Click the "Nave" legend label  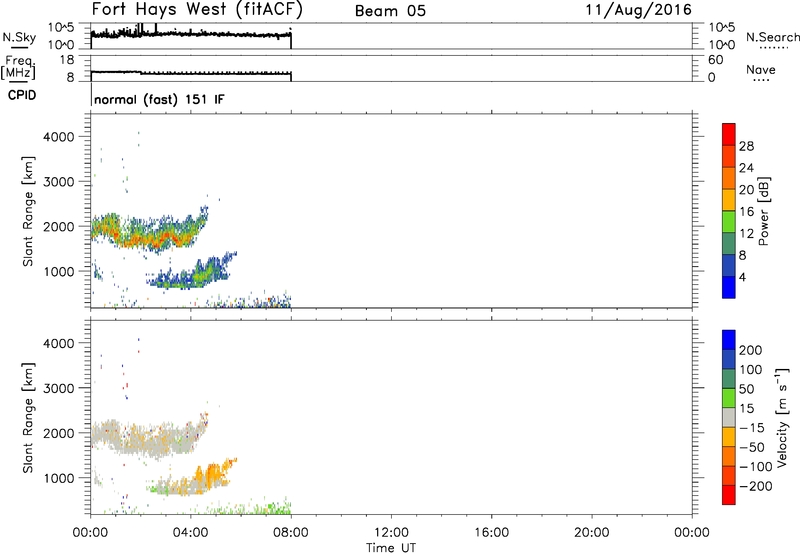pos(760,70)
